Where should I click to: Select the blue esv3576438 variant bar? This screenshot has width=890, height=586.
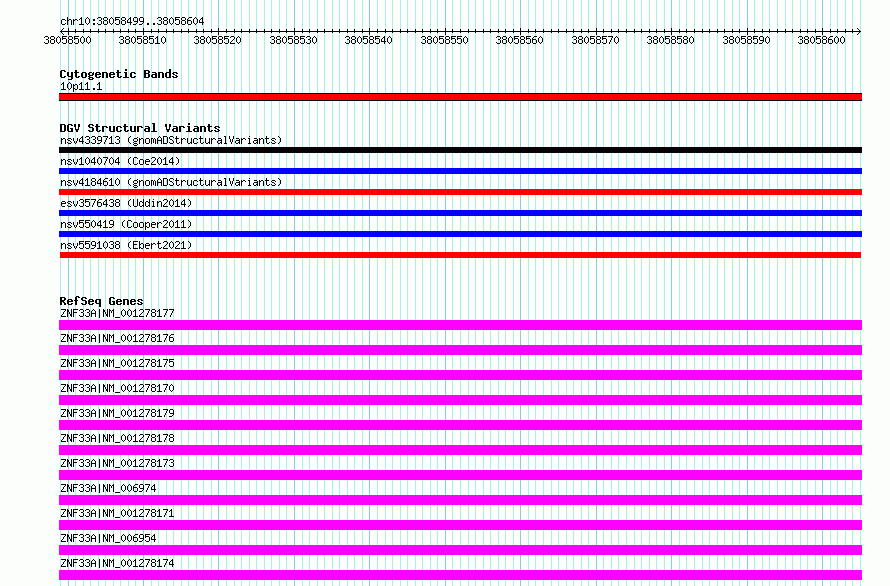[x=460, y=213]
